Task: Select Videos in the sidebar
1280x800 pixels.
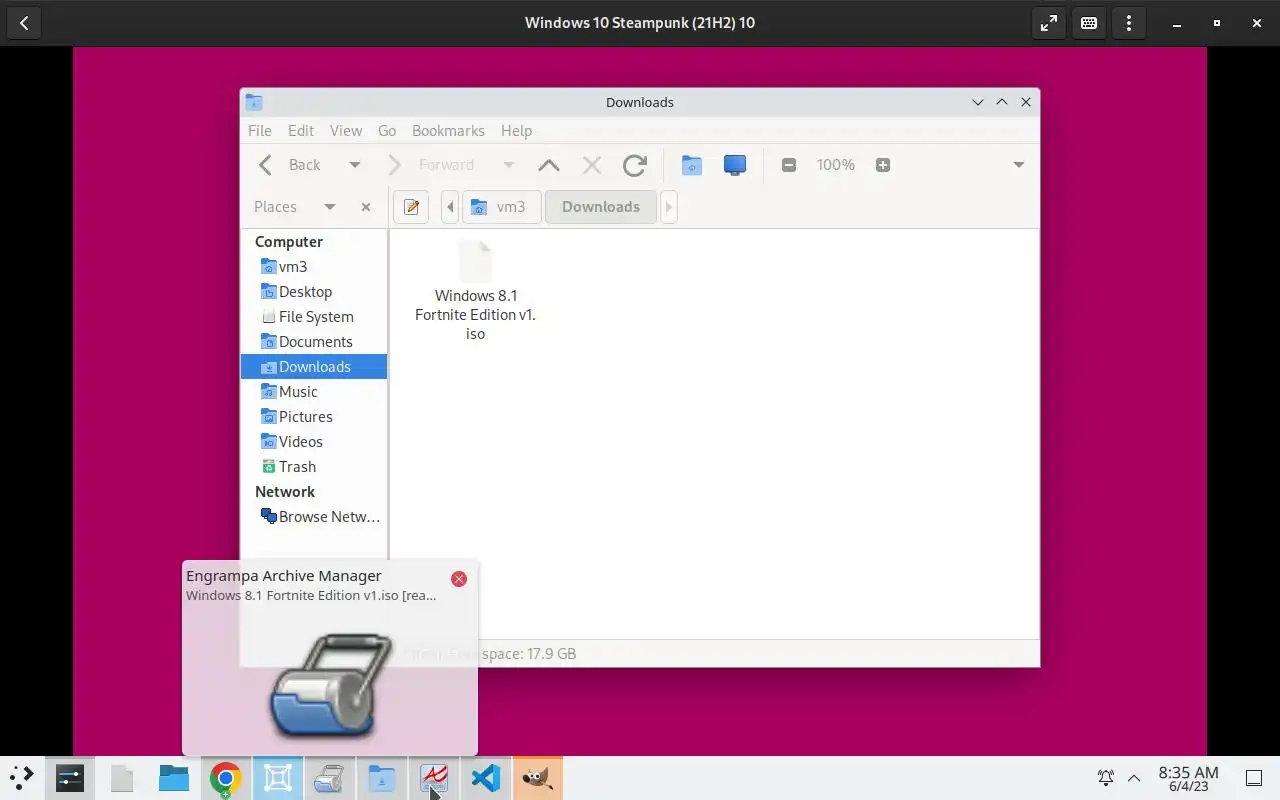Action: click(x=314, y=442)
